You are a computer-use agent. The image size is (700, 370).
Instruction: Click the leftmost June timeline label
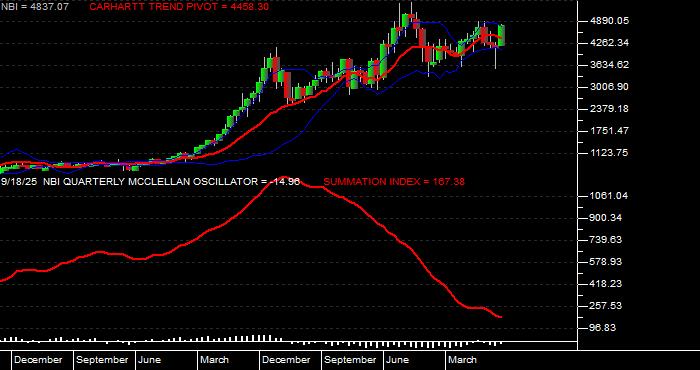click(x=149, y=360)
